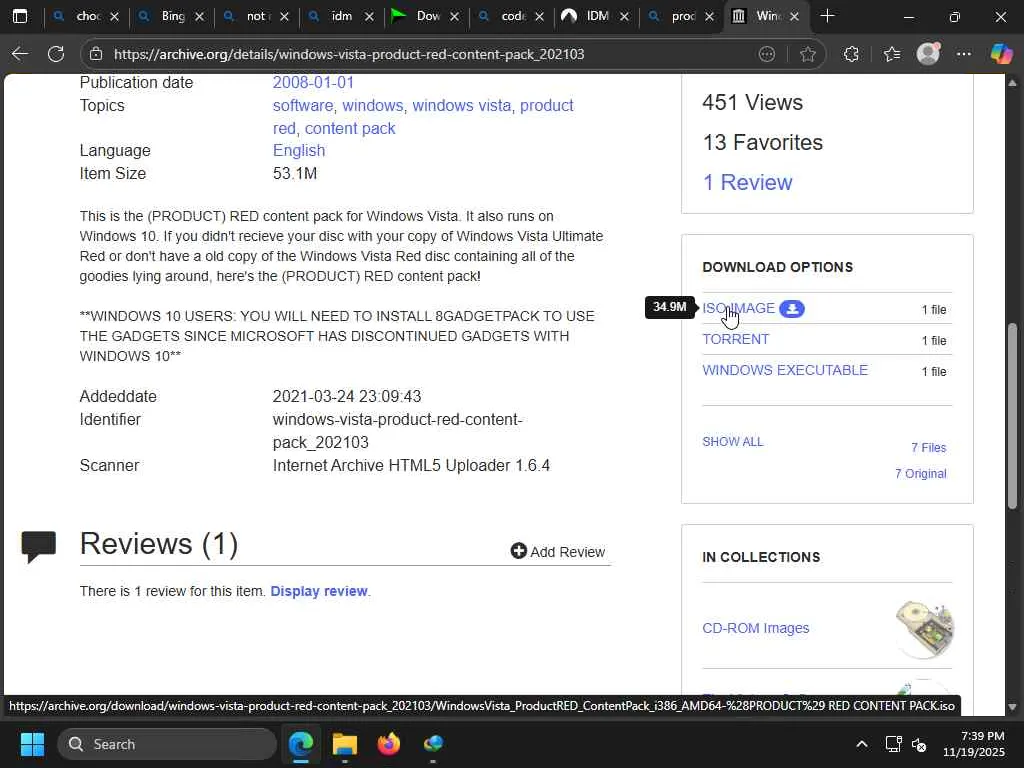The width and height of the screenshot is (1024, 768).
Task: Click the Display review link
Action: click(319, 591)
